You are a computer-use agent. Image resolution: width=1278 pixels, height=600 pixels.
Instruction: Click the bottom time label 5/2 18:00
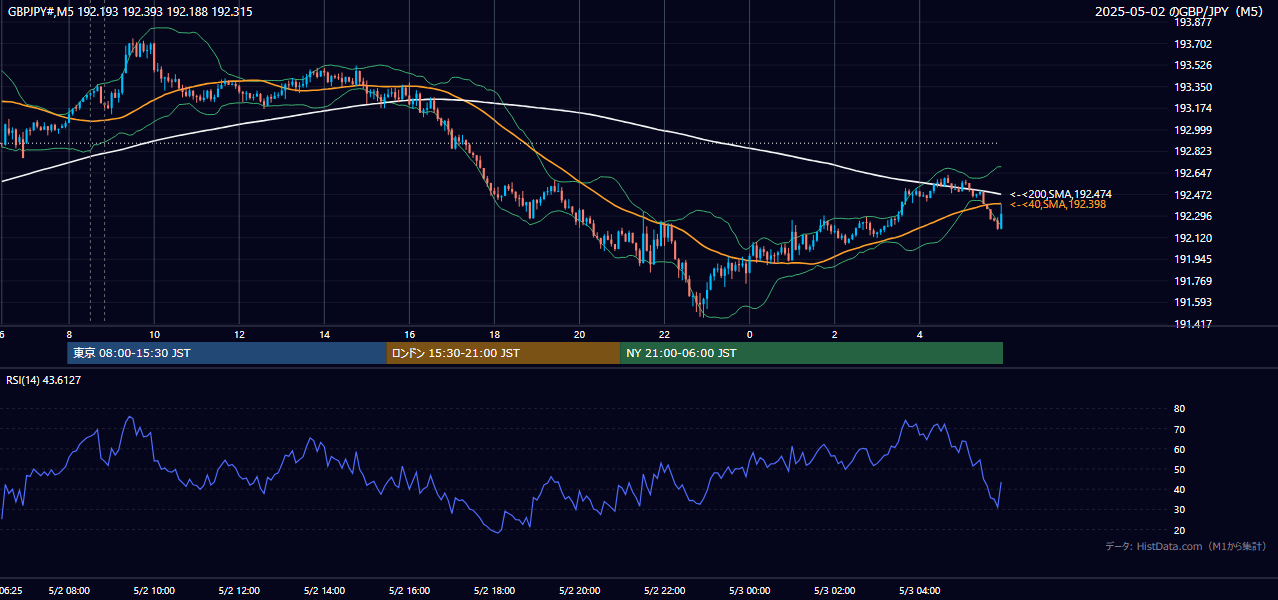click(494, 591)
